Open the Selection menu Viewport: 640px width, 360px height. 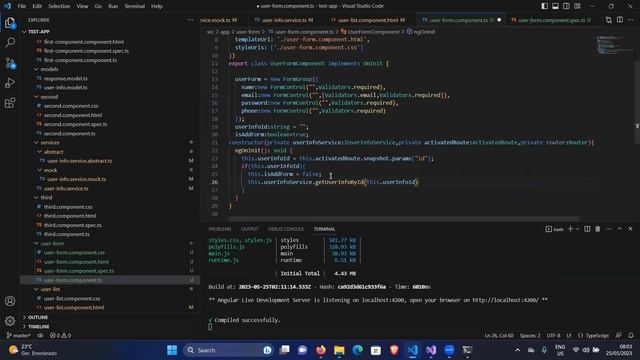coord(59,6)
